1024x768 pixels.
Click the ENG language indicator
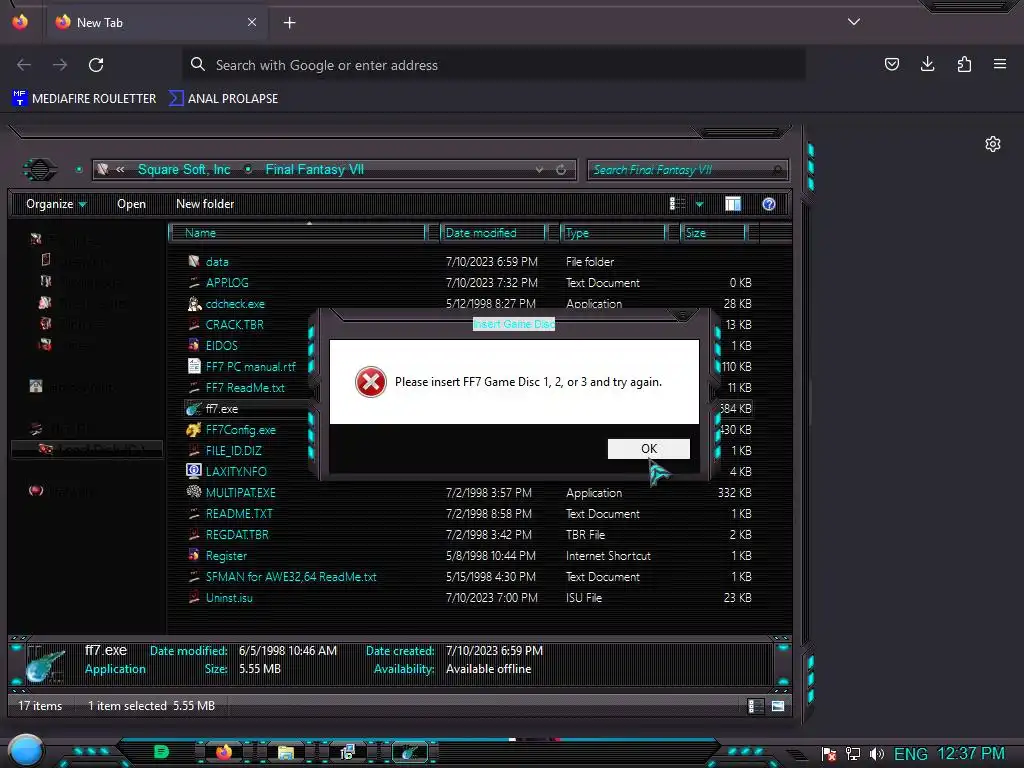click(x=910, y=754)
